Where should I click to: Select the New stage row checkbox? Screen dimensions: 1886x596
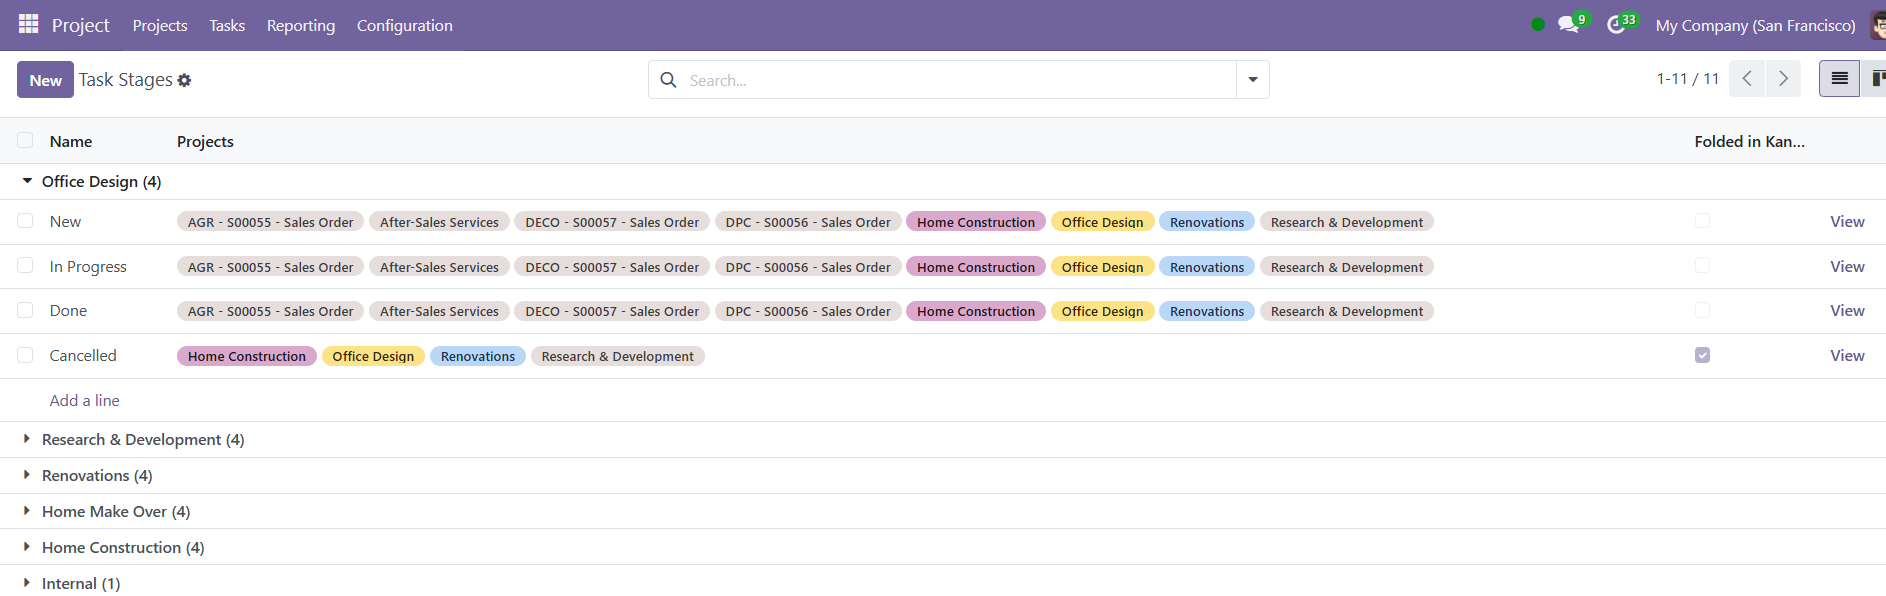tap(25, 221)
